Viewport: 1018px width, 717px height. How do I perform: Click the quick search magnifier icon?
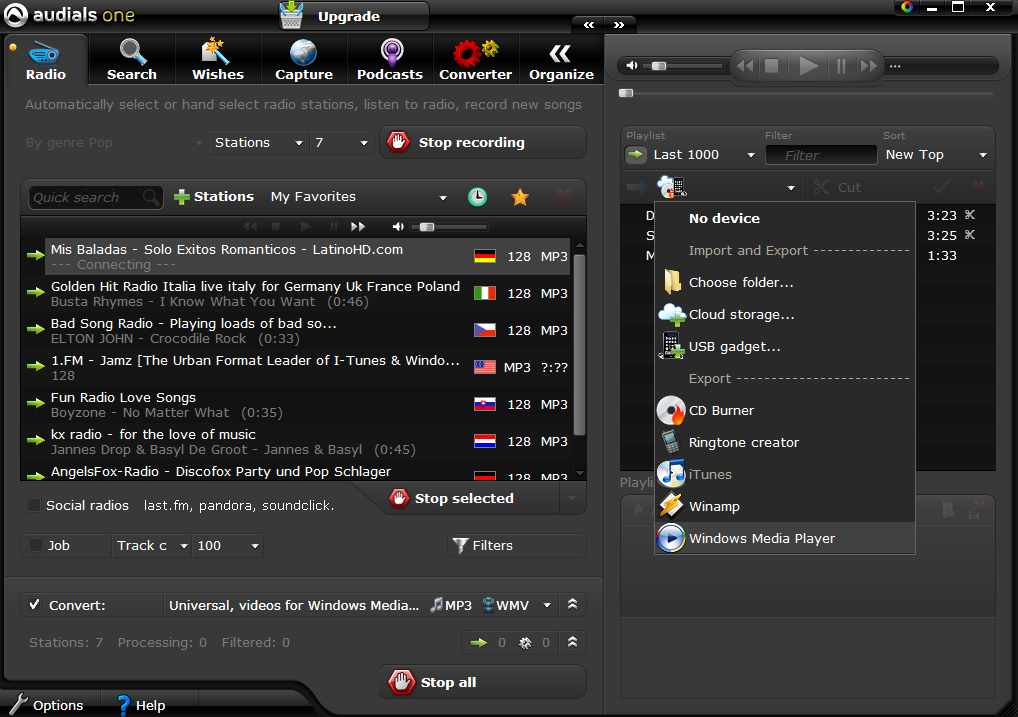151,197
